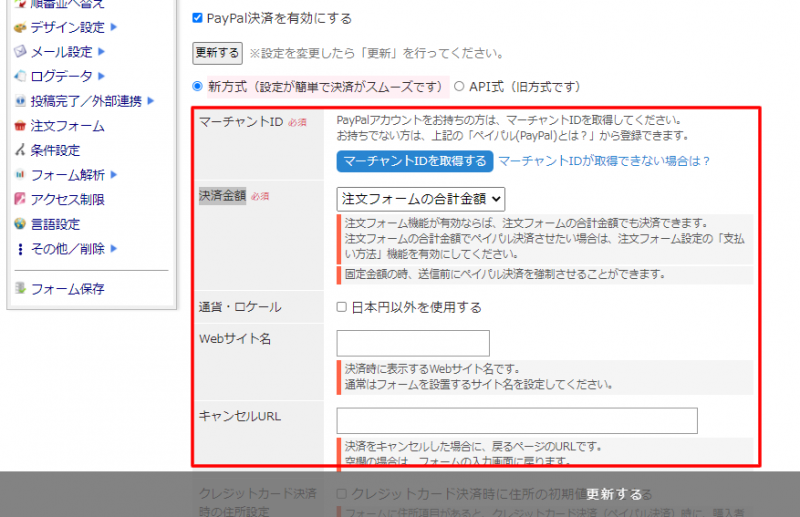Click the Webサイト名 text field

click(413, 343)
